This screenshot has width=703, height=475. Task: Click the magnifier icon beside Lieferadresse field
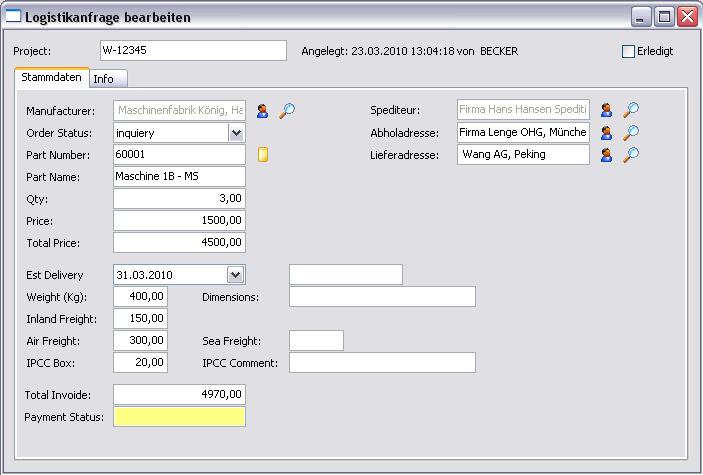point(631,155)
